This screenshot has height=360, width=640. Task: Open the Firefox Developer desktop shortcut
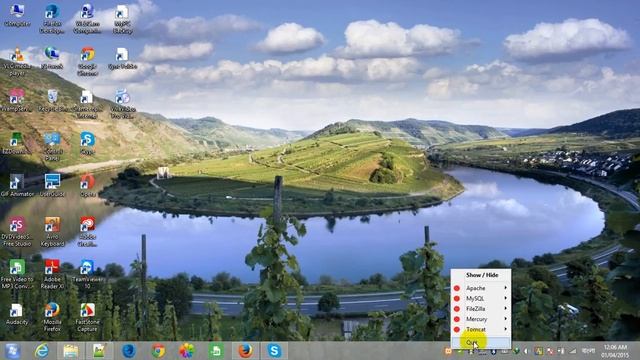tap(52, 19)
